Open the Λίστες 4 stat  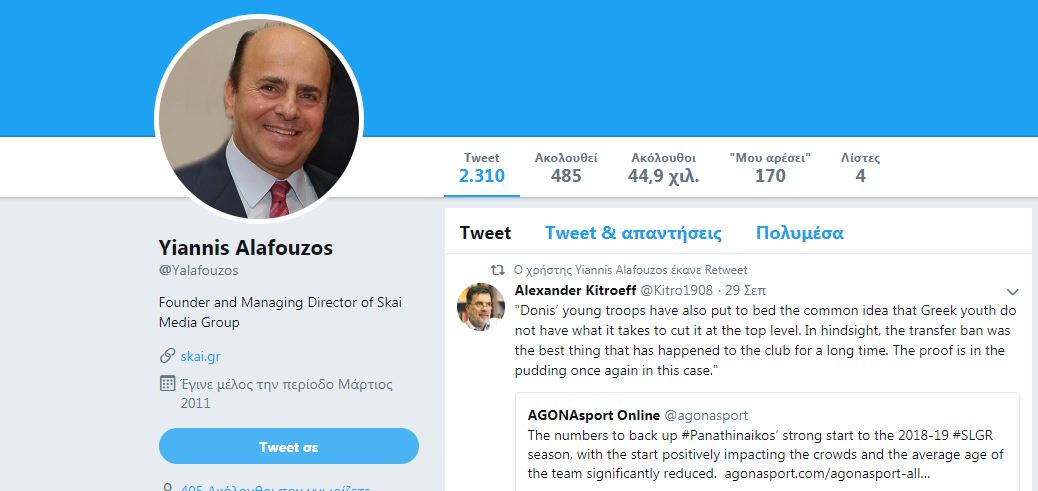[x=860, y=168]
